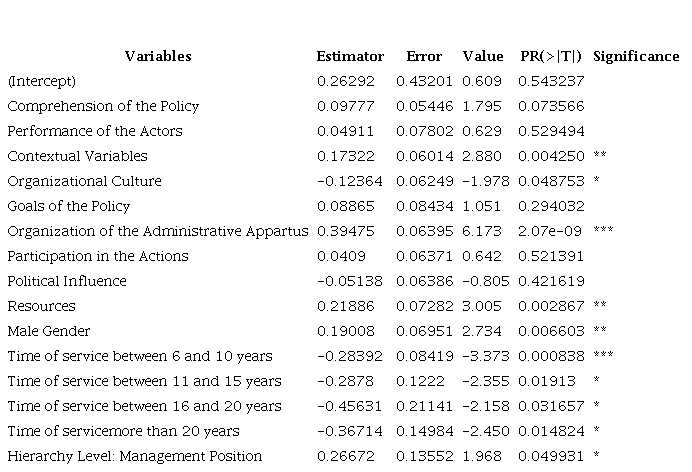Select the Goals of the Policy label
This screenshot has width=692, height=472.
pos(69,206)
